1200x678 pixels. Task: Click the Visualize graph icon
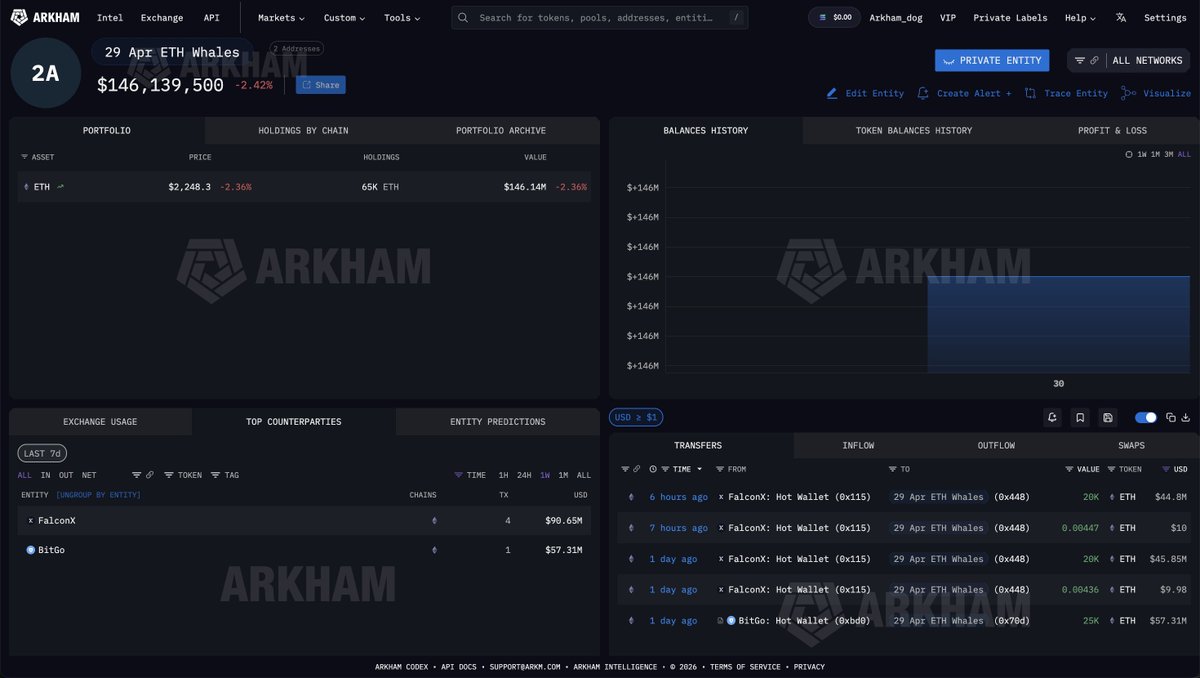[1128, 93]
